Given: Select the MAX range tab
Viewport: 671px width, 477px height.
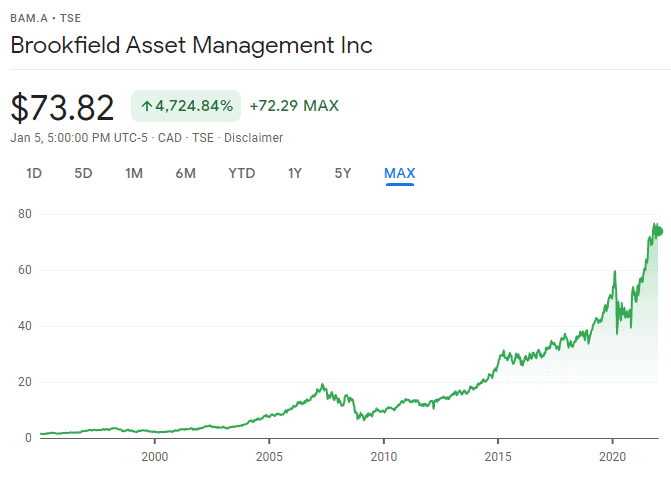Looking at the screenshot, I should click(400, 173).
